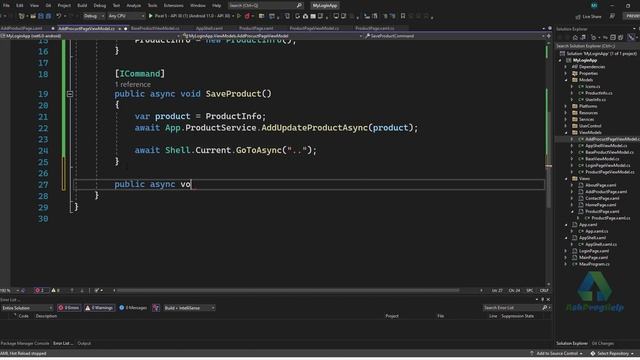640x360 pixels.
Task: Open the Build menu
Action: point(82,6)
